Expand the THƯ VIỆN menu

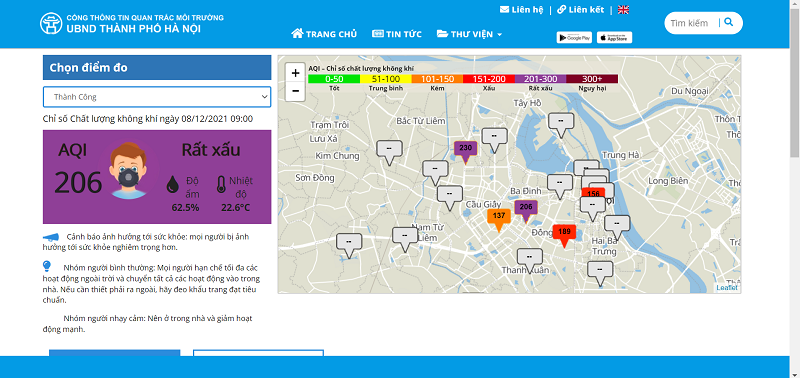click(469, 34)
